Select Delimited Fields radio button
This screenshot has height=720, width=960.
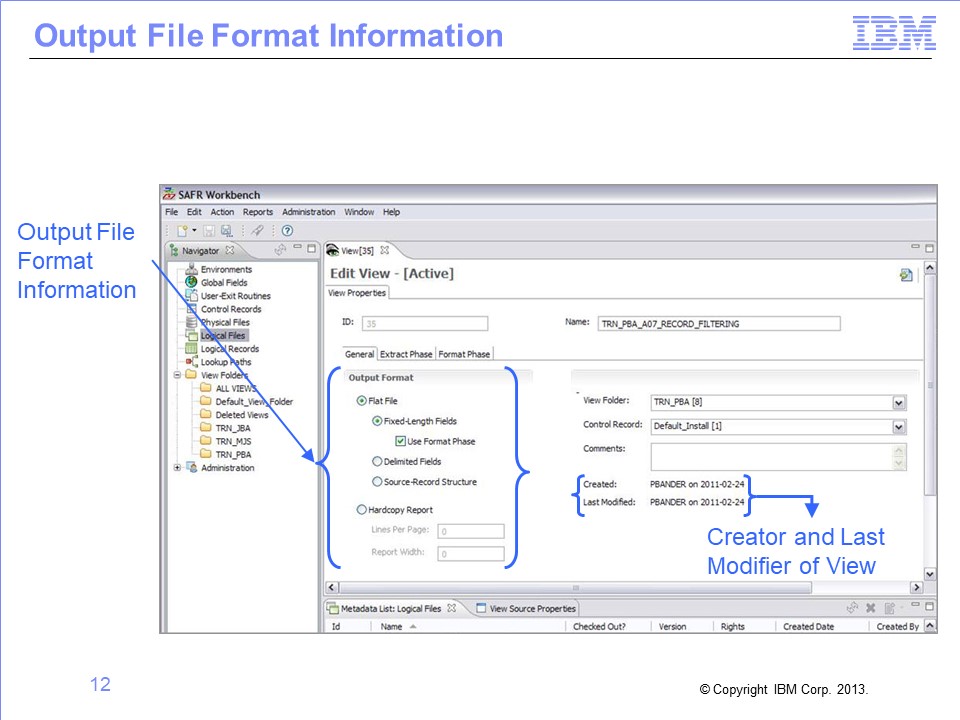coord(377,461)
